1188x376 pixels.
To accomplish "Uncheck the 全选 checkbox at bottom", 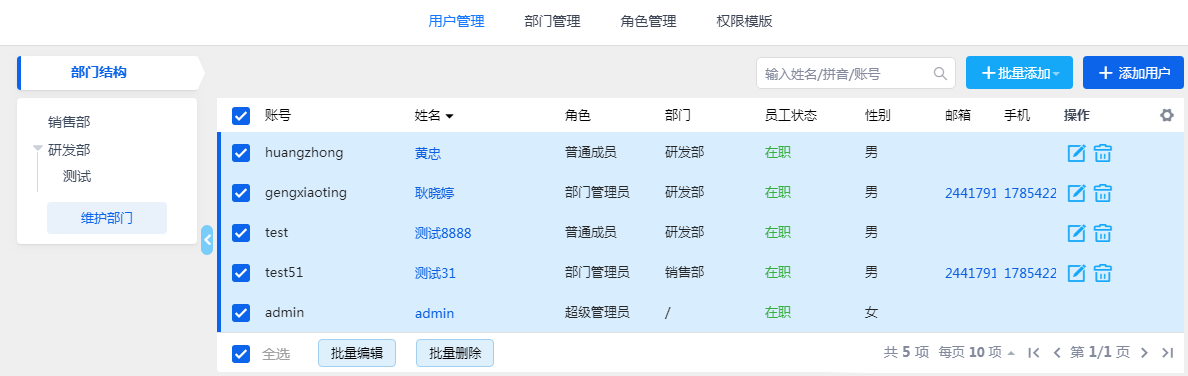I will pyautogui.click(x=241, y=353).
